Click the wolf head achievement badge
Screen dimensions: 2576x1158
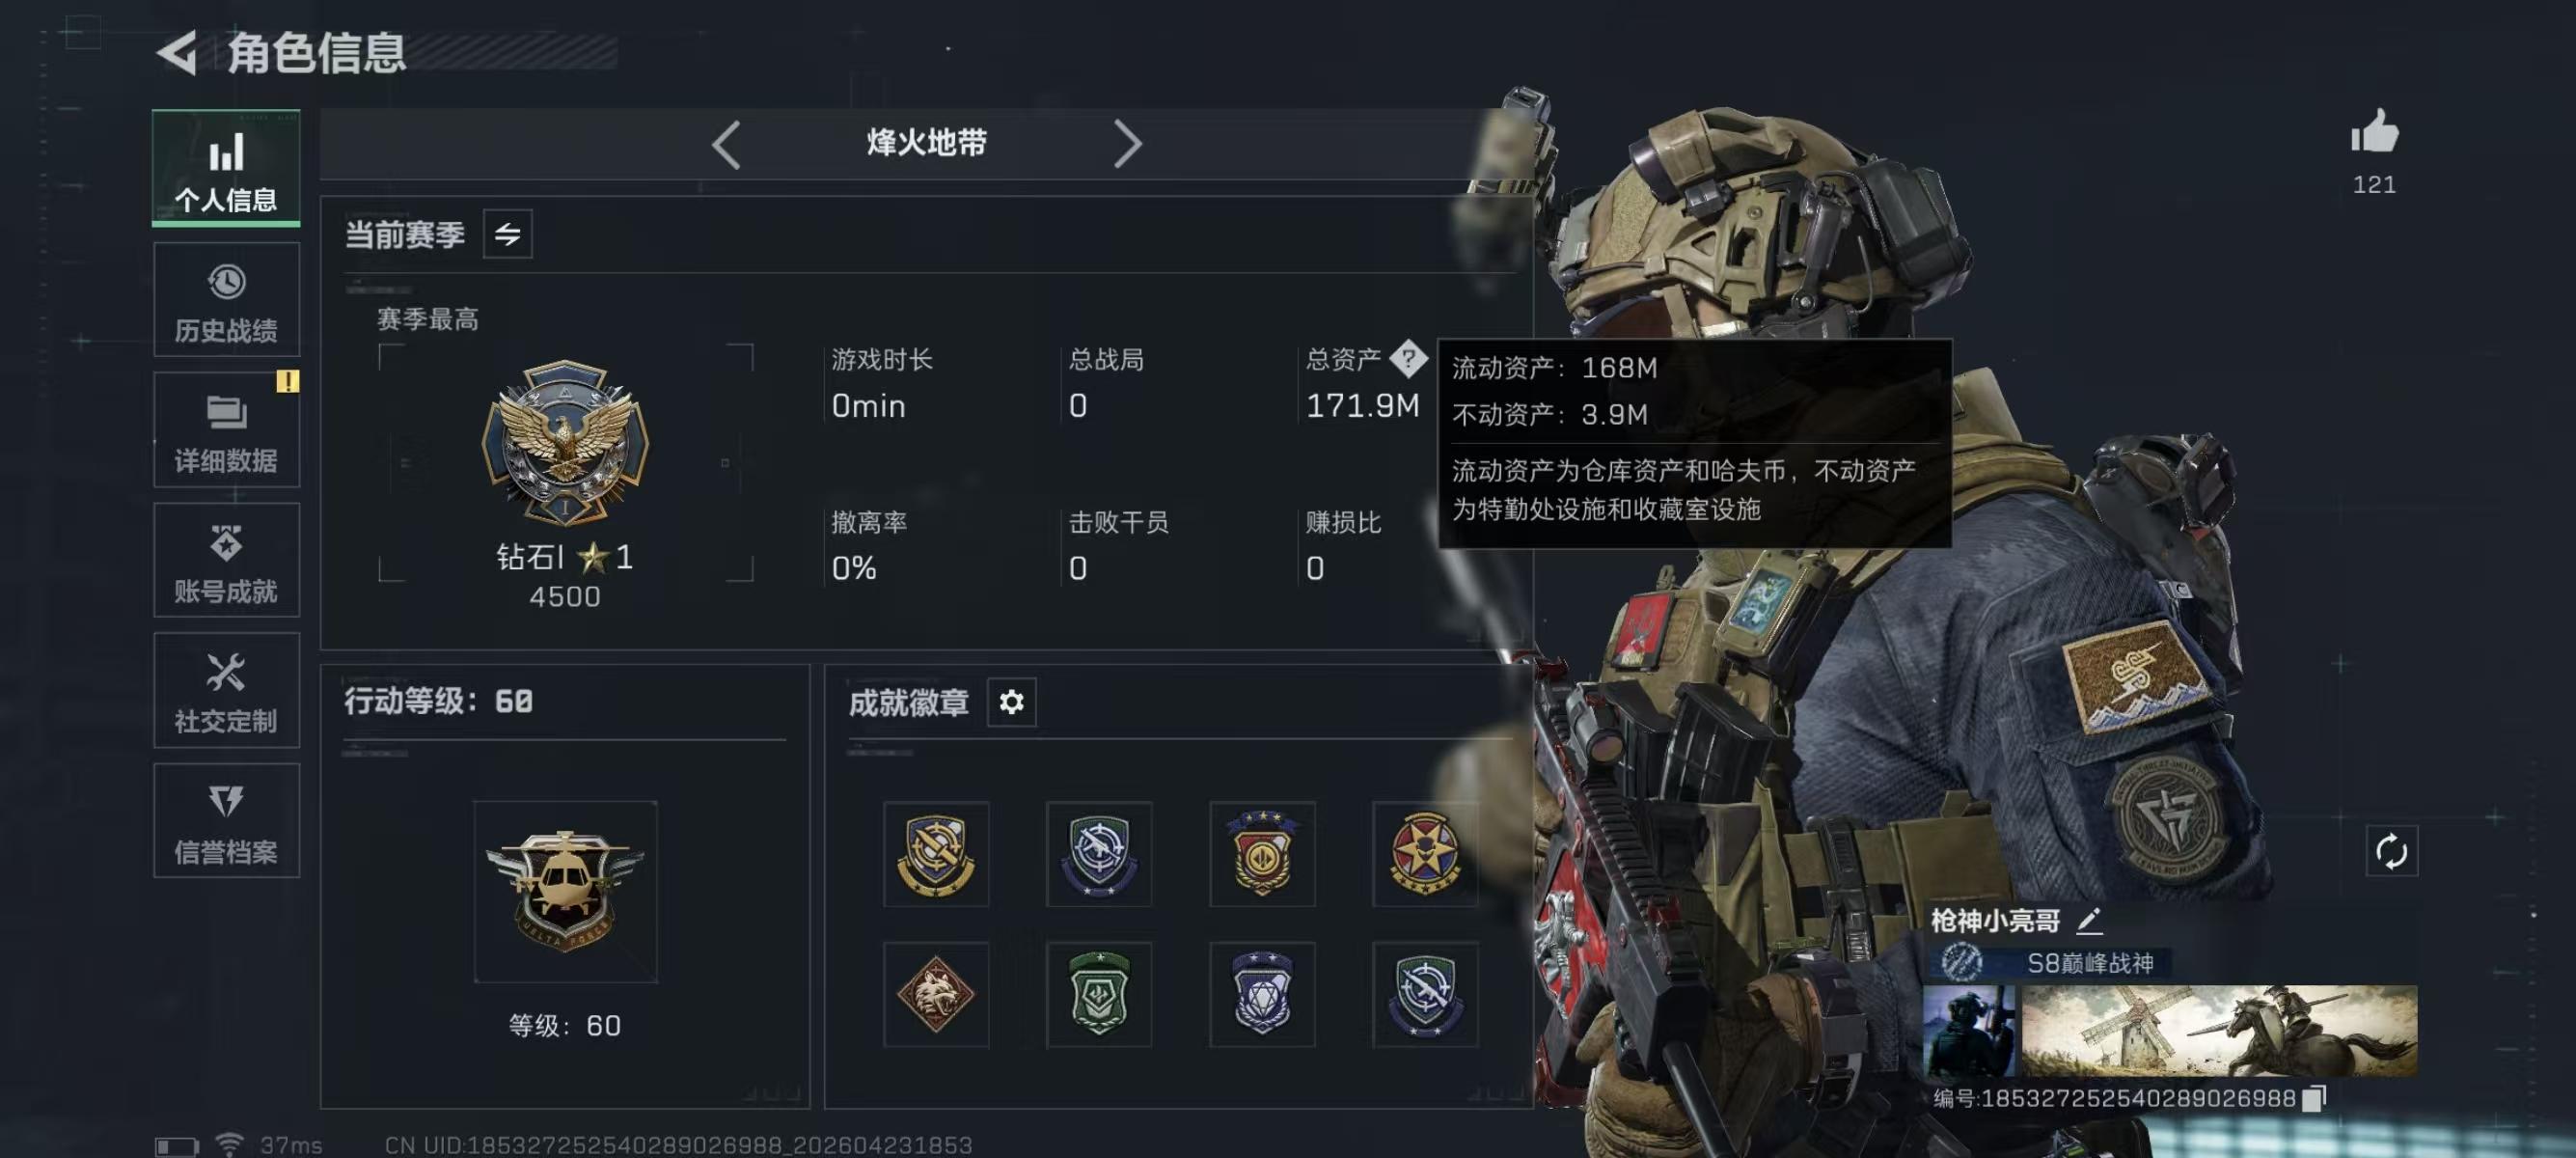pyautogui.click(x=936, y=994)
